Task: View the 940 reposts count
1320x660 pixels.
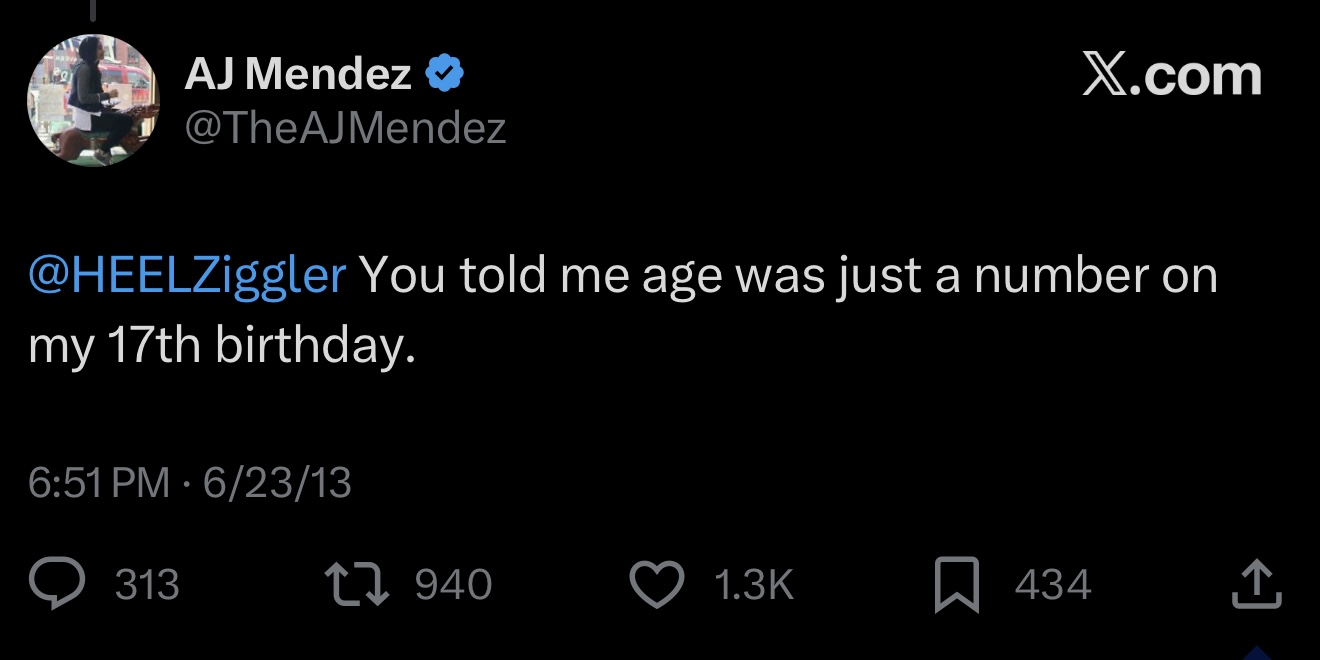Action: pyautogui.click(x=453, y=585)
